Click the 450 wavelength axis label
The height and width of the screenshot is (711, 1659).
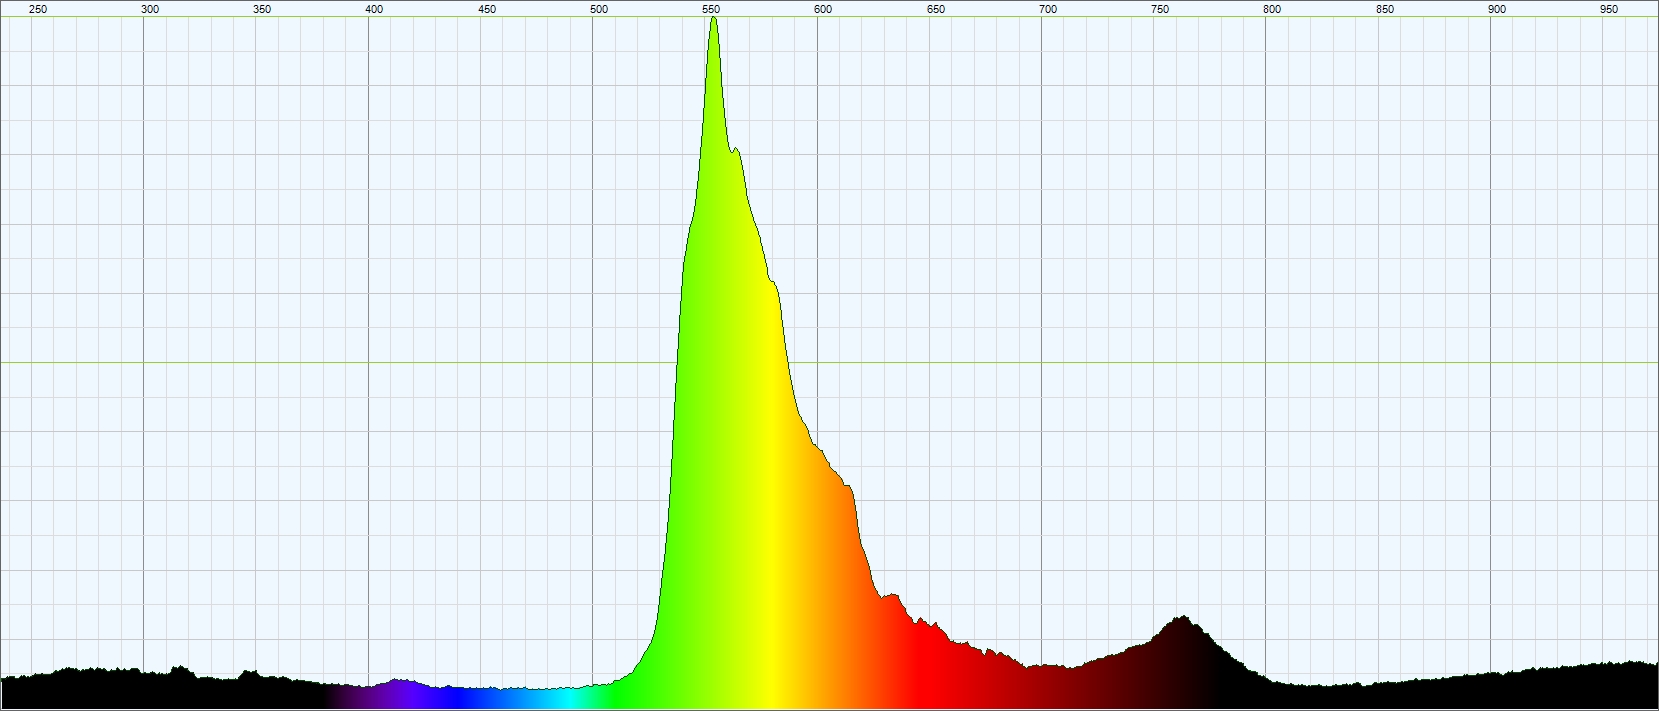pos(487,9)
